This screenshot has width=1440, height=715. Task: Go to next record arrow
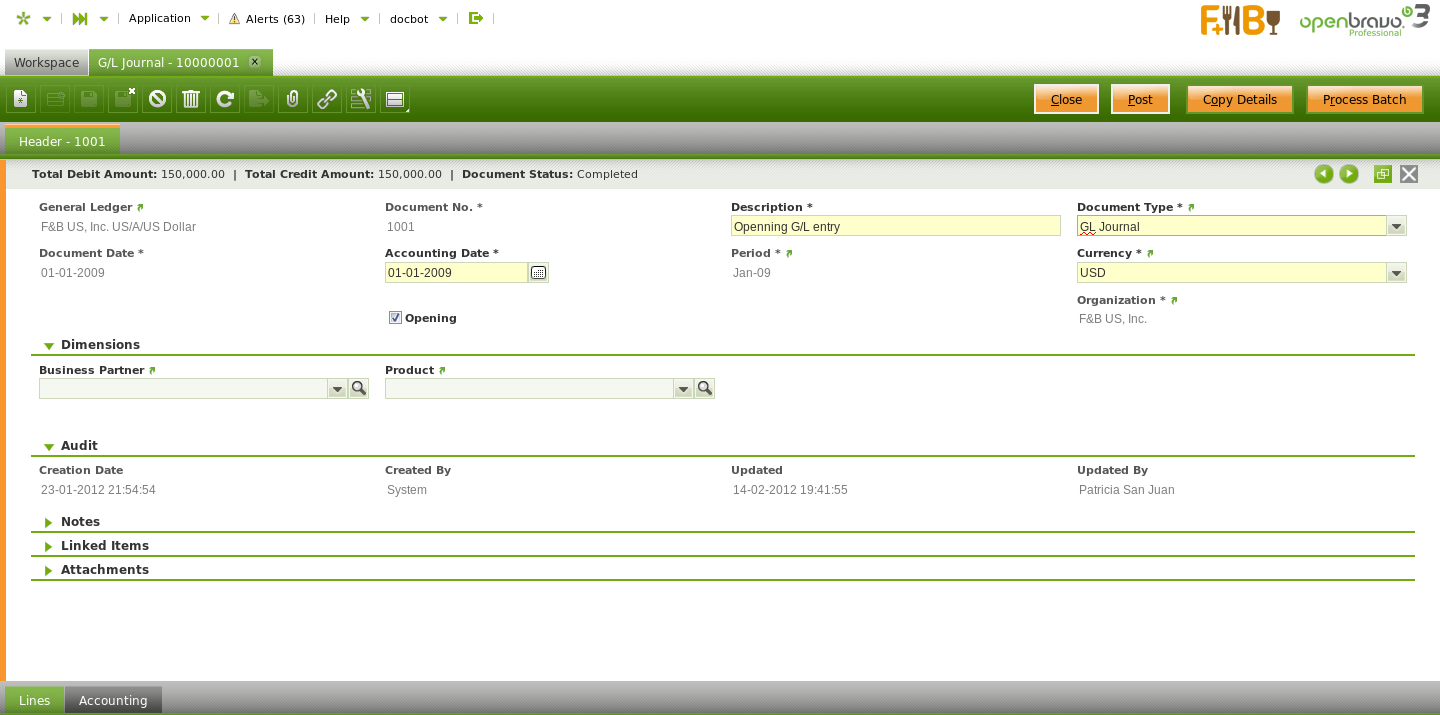click(1349, 174)
